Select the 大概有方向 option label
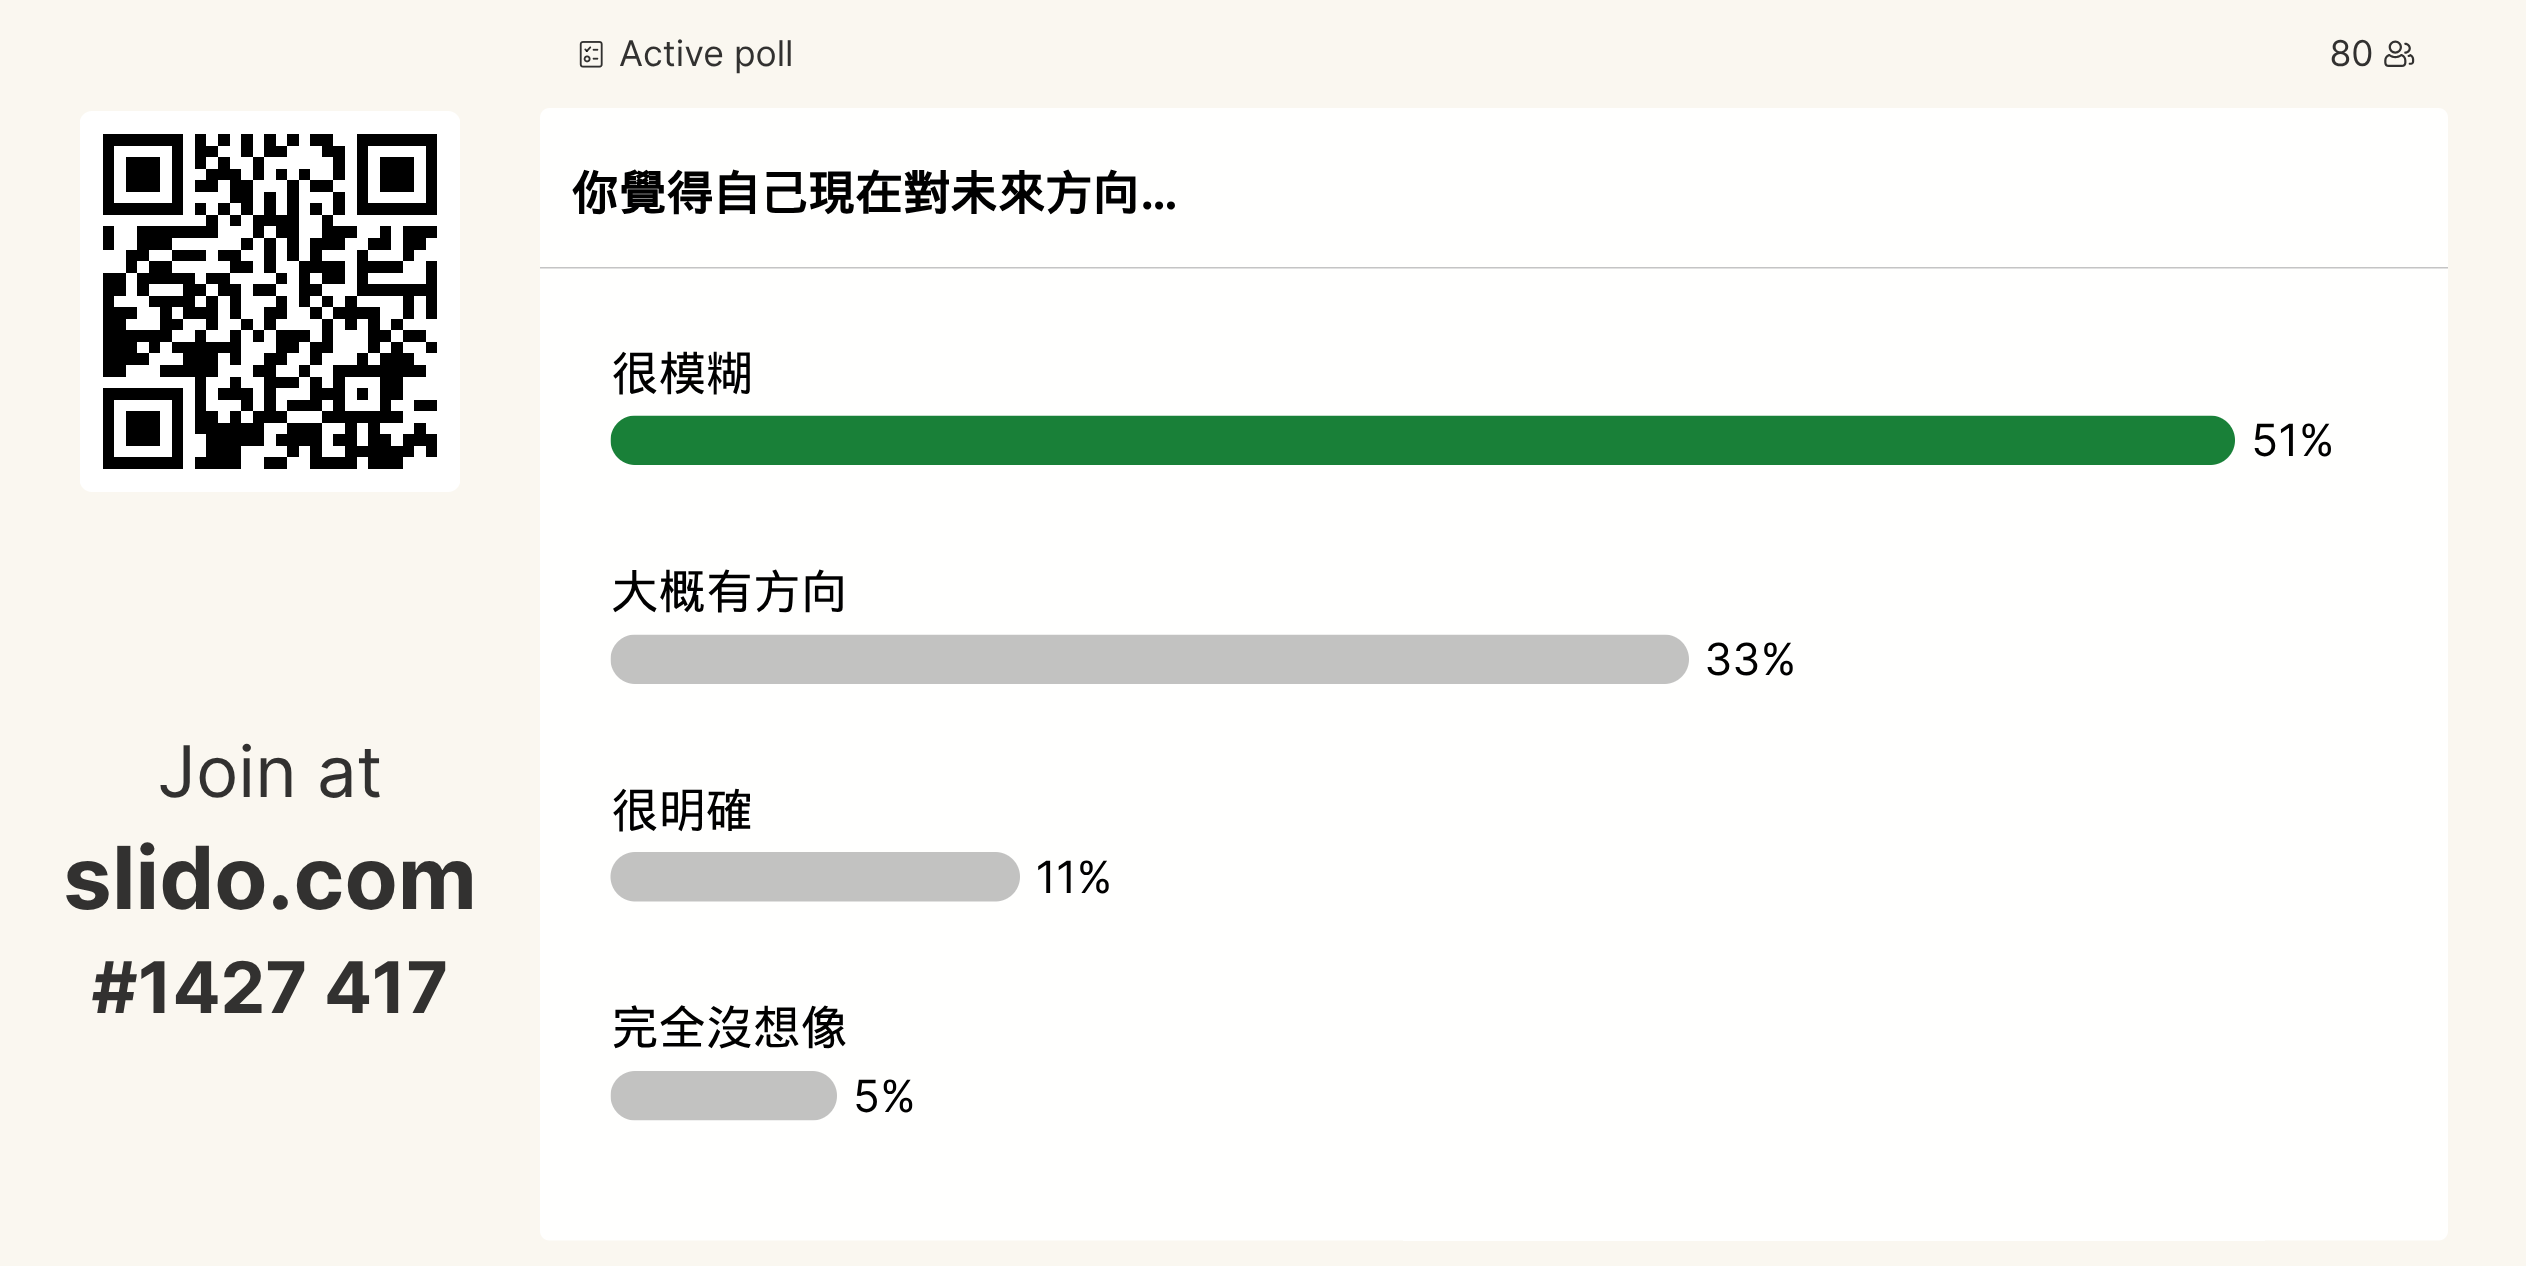The image size is (2526, 1266). (729, 592)
